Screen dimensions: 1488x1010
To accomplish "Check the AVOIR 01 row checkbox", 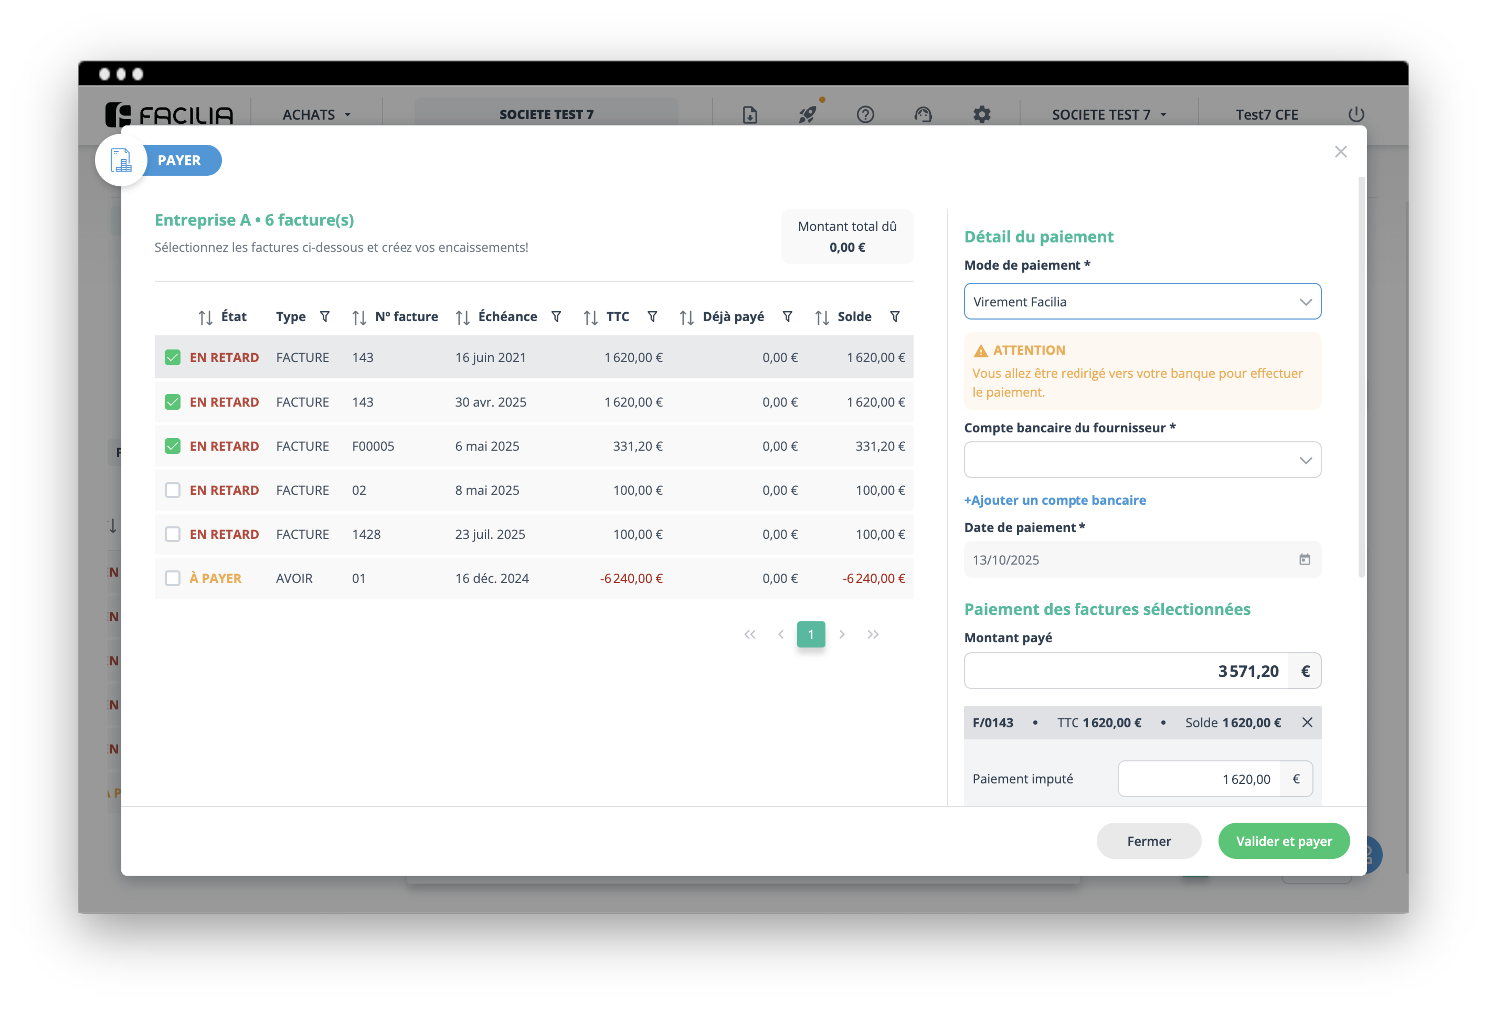I will (x=173, y=578).
